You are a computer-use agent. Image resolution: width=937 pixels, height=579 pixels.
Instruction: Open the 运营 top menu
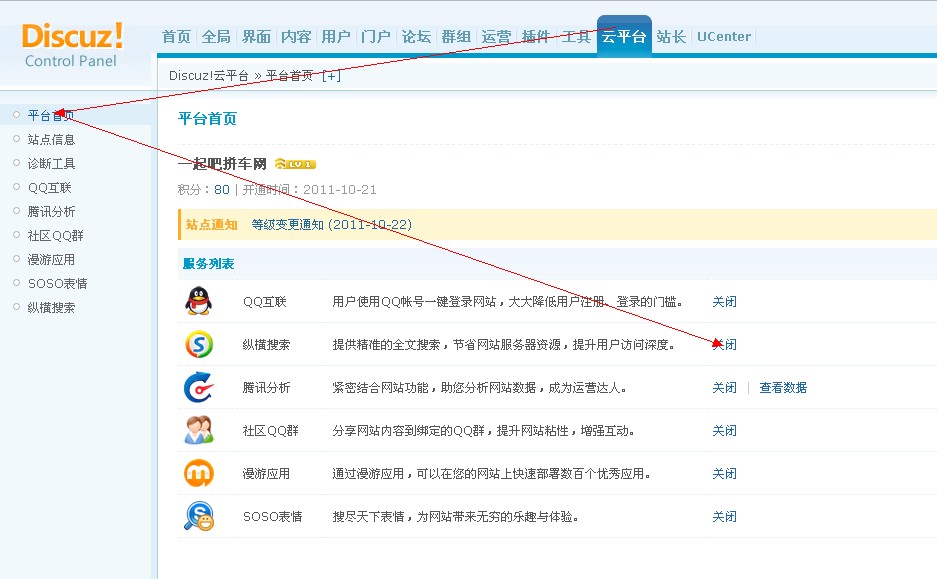click(x=496, y=37)
